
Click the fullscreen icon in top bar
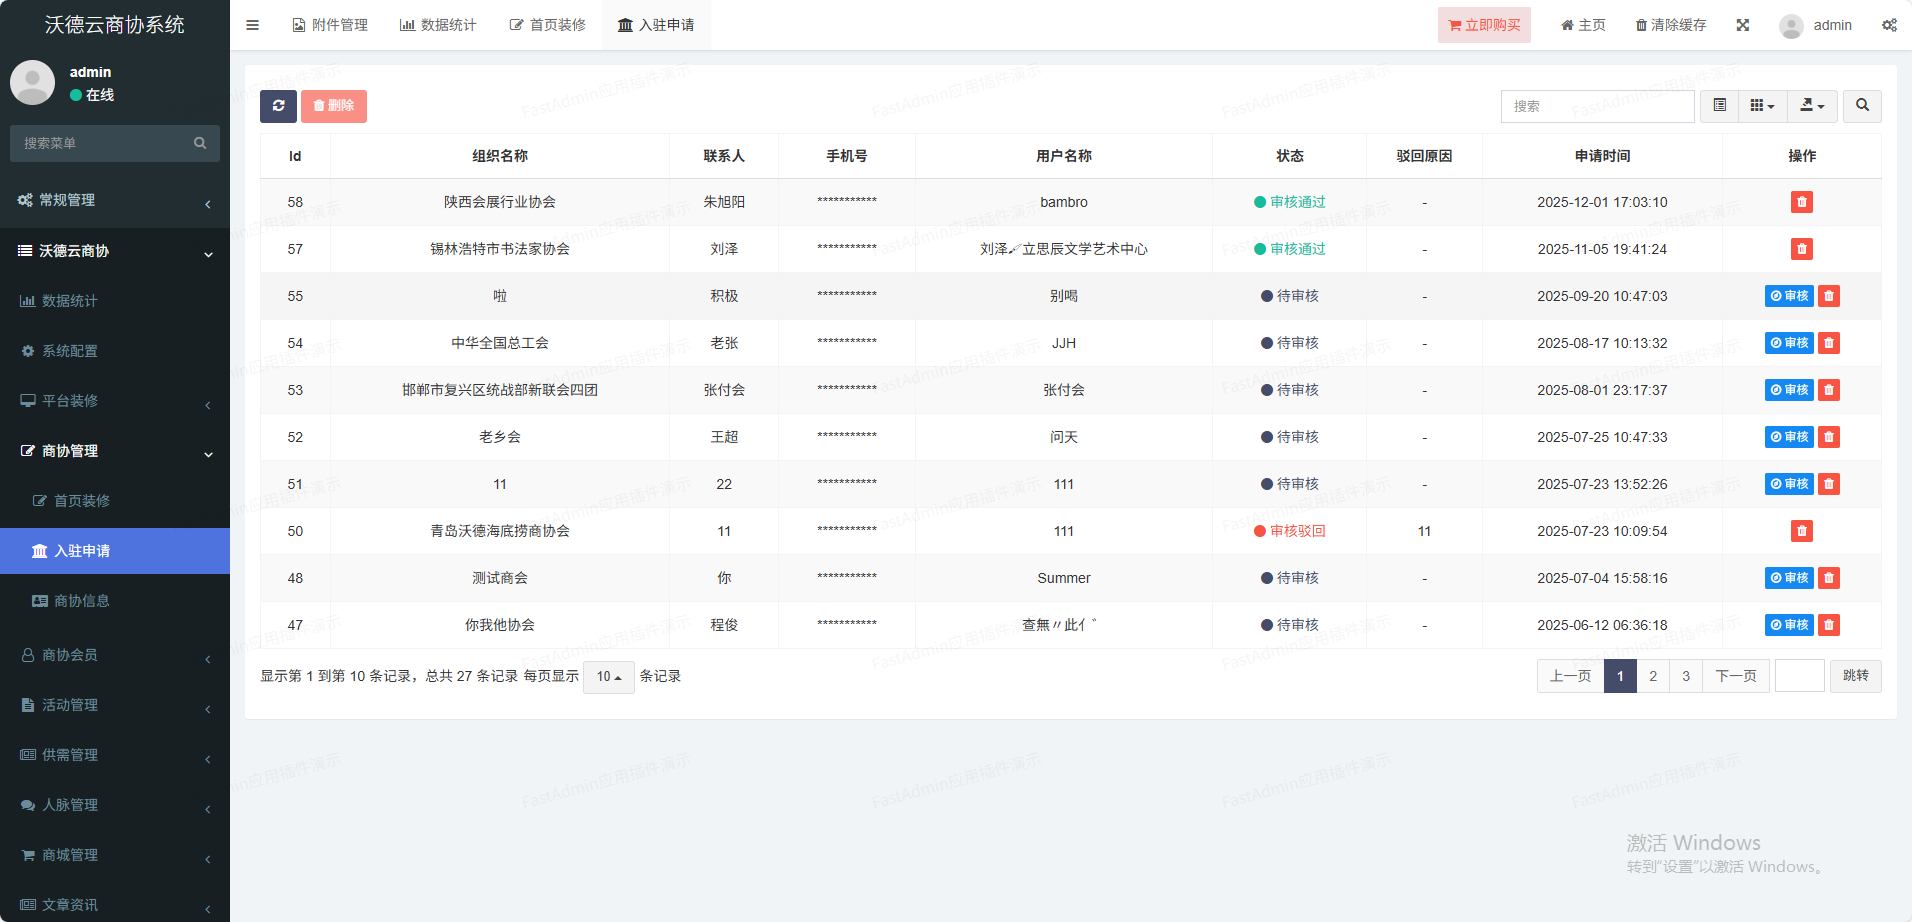click(1743, 25)
